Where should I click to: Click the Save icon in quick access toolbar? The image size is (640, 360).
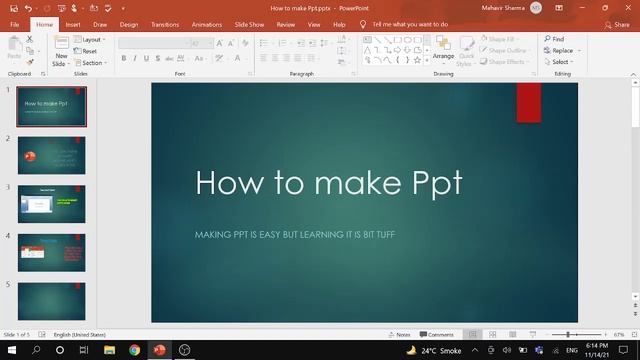(x=13, y=8)
